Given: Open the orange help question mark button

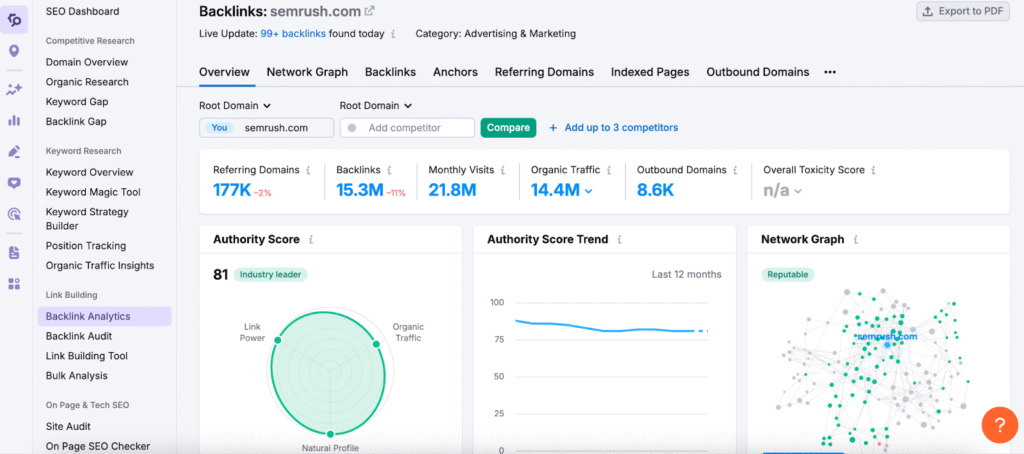Looking at the screenshot, I should pos(999,425).
